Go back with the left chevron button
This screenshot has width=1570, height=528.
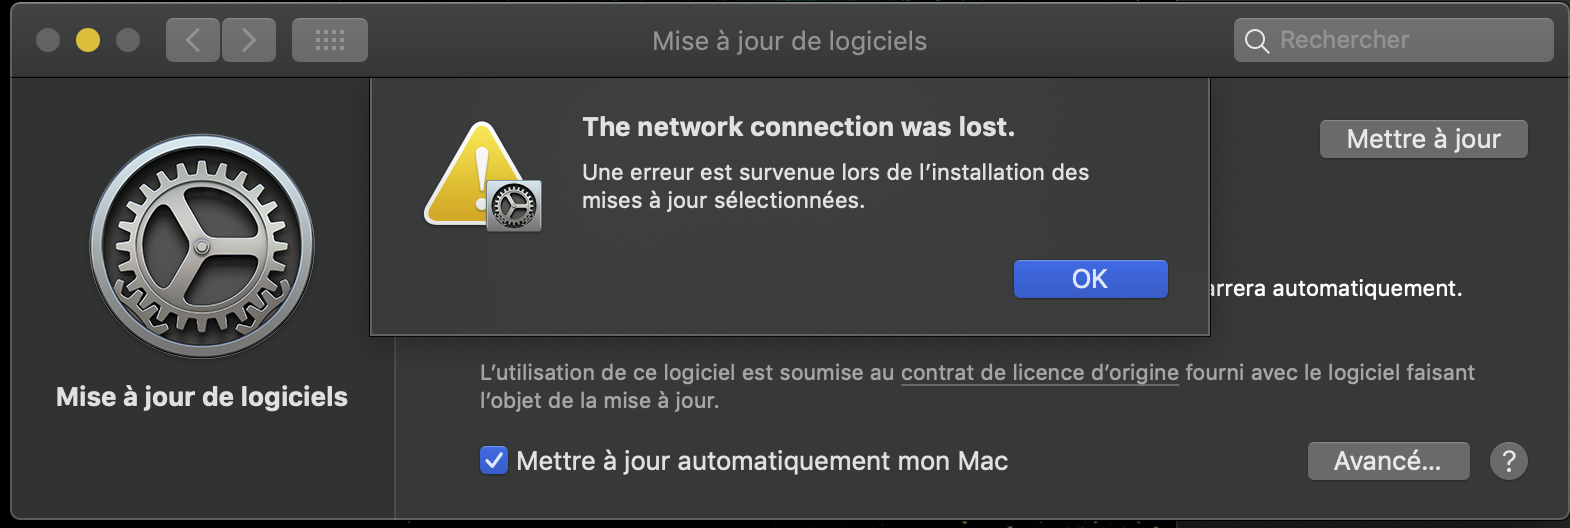(193, 40)
